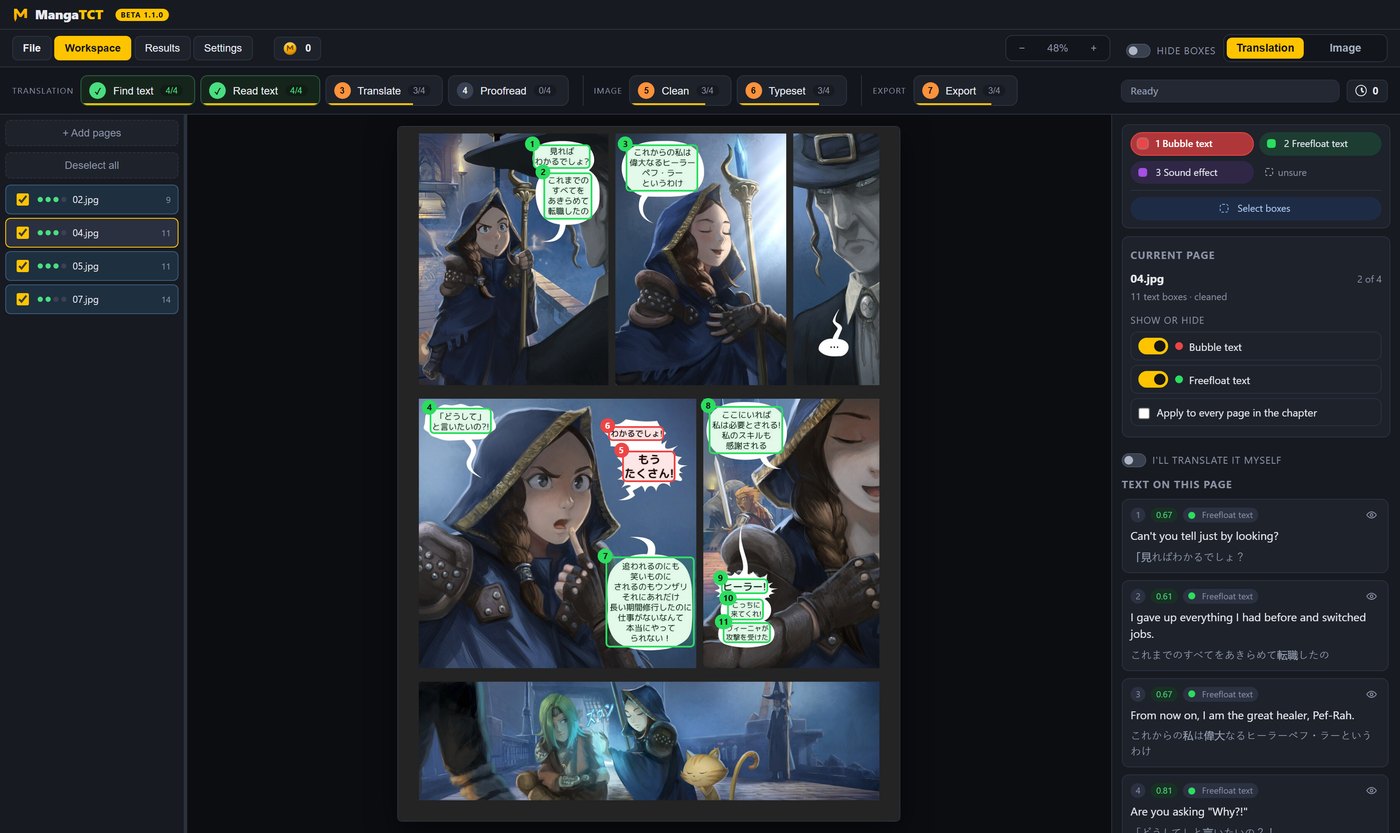1400x833 pixels.
Task: Click the 48% zoom level value
Action: click(1057, 48)
